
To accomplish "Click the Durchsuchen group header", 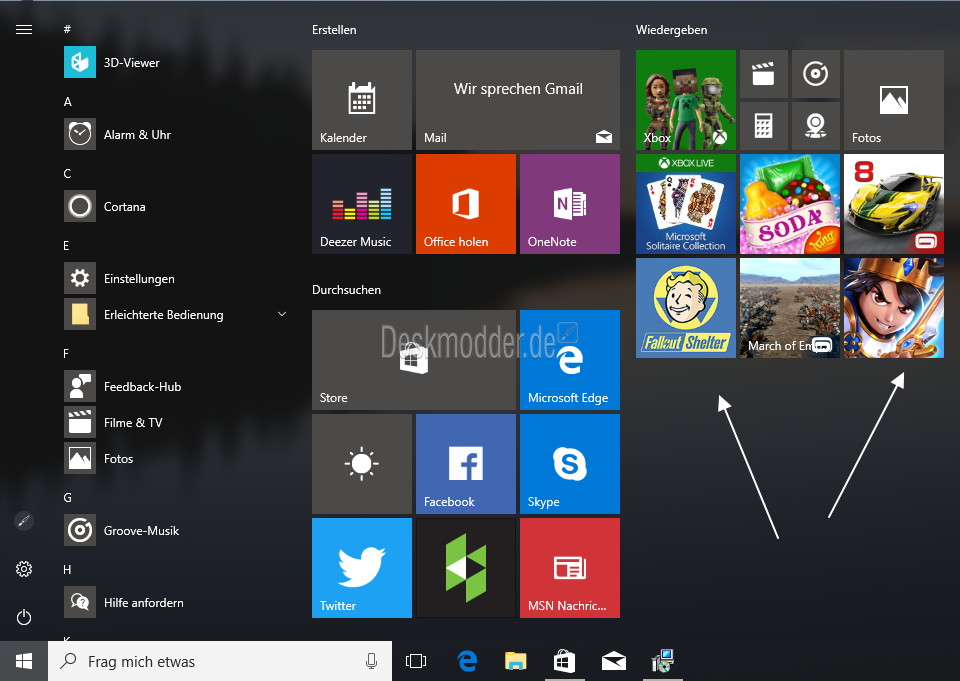I will 347,290.
